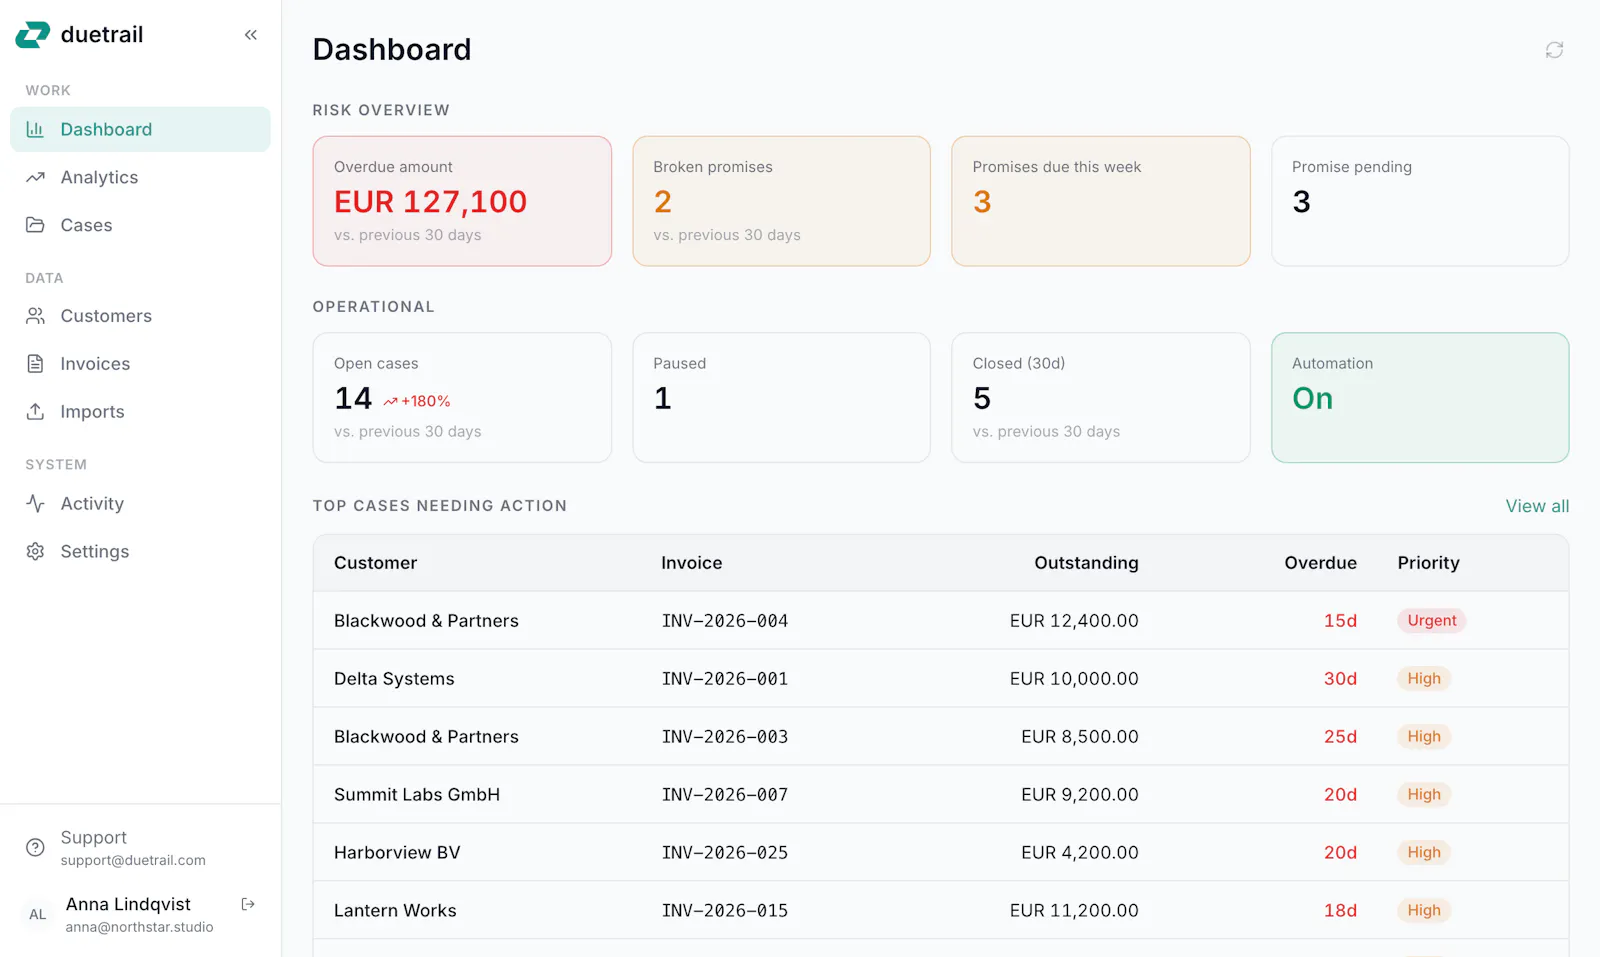Open Customers via the people icon
Image resolution: width=1600 pixels, height=957 pixels.
pos(35,316)
